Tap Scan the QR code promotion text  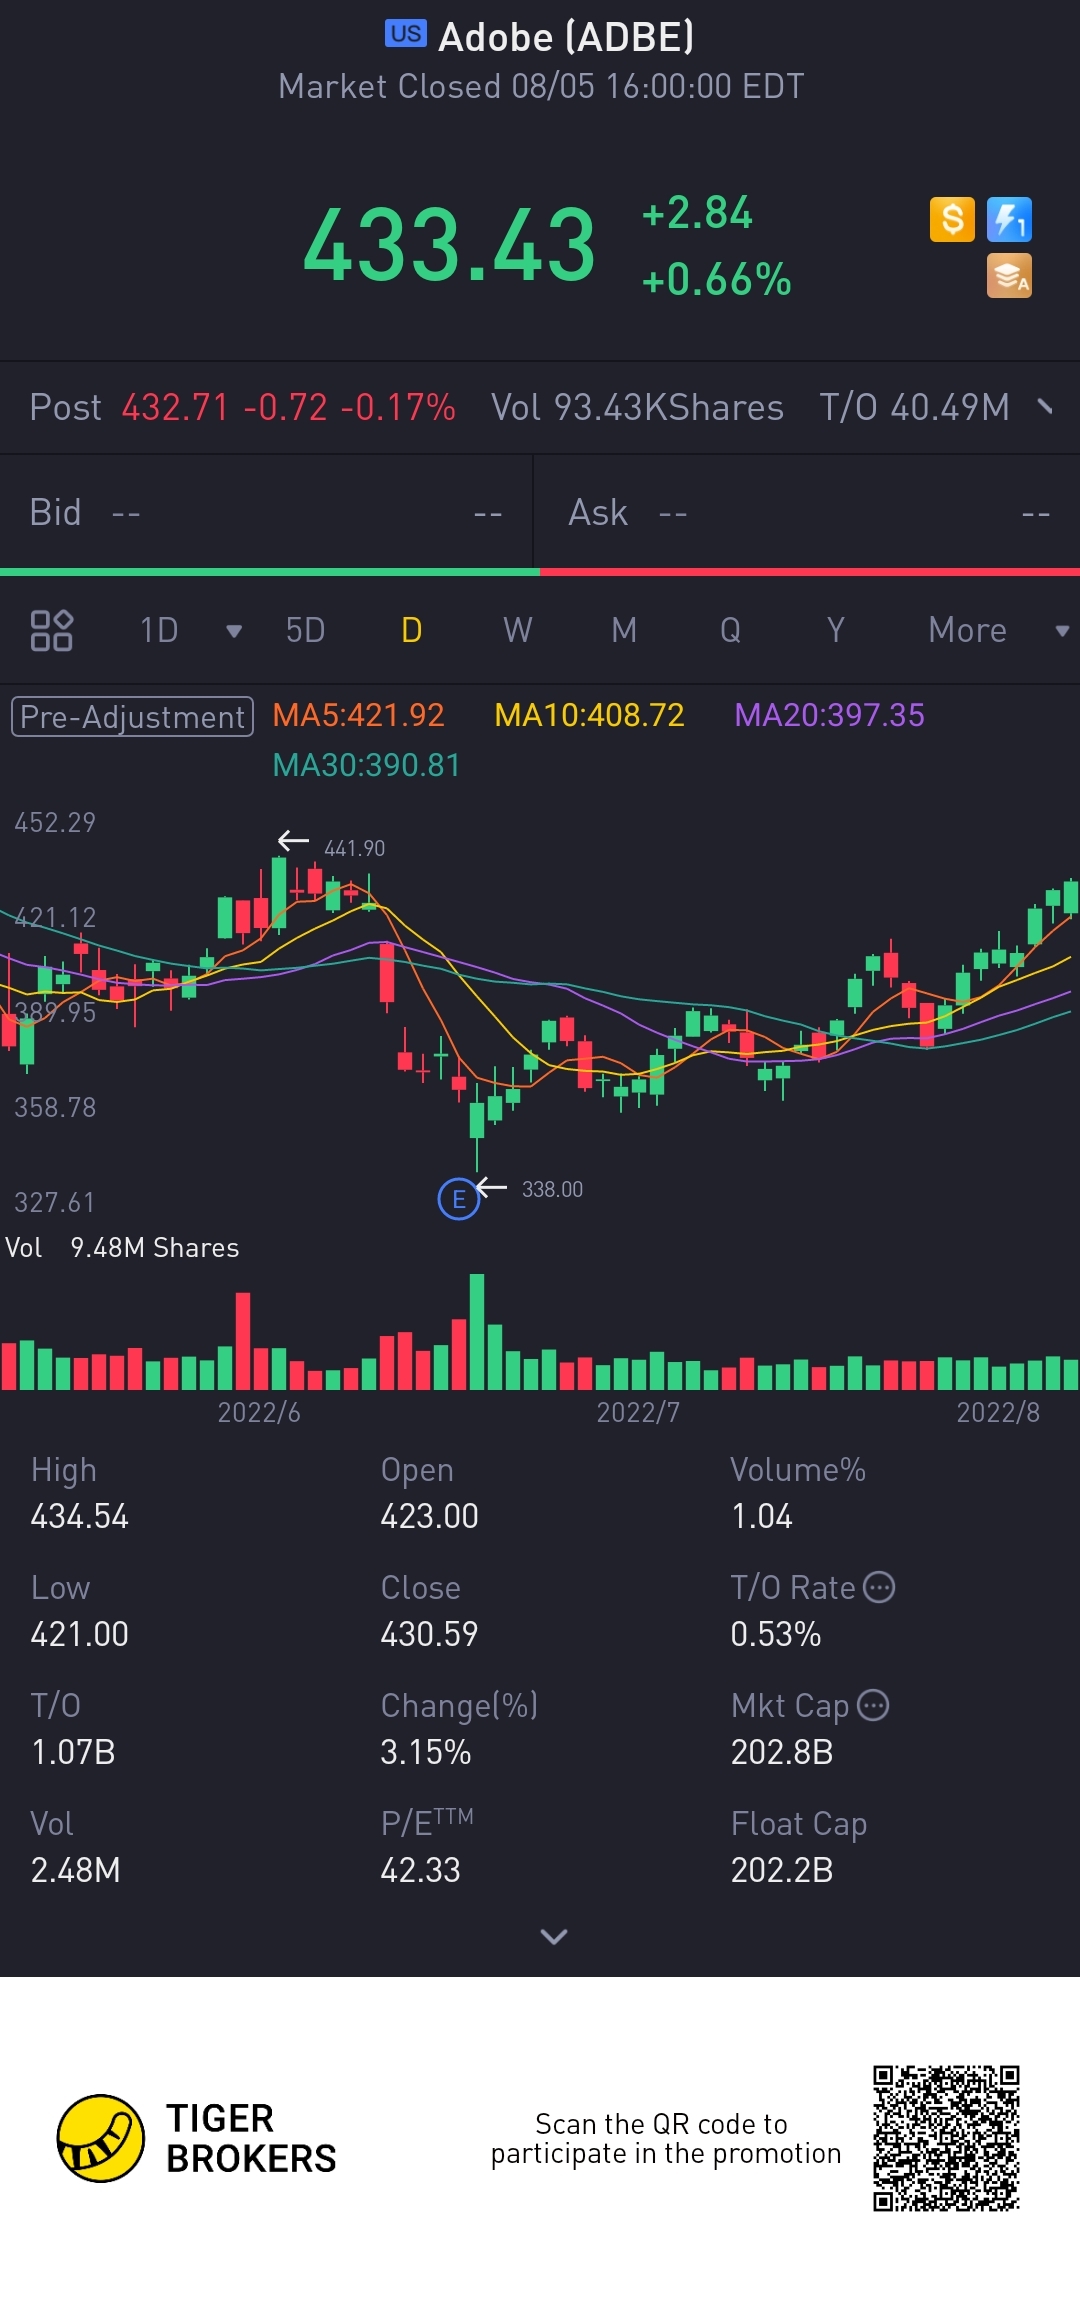tap(665, 2138)
